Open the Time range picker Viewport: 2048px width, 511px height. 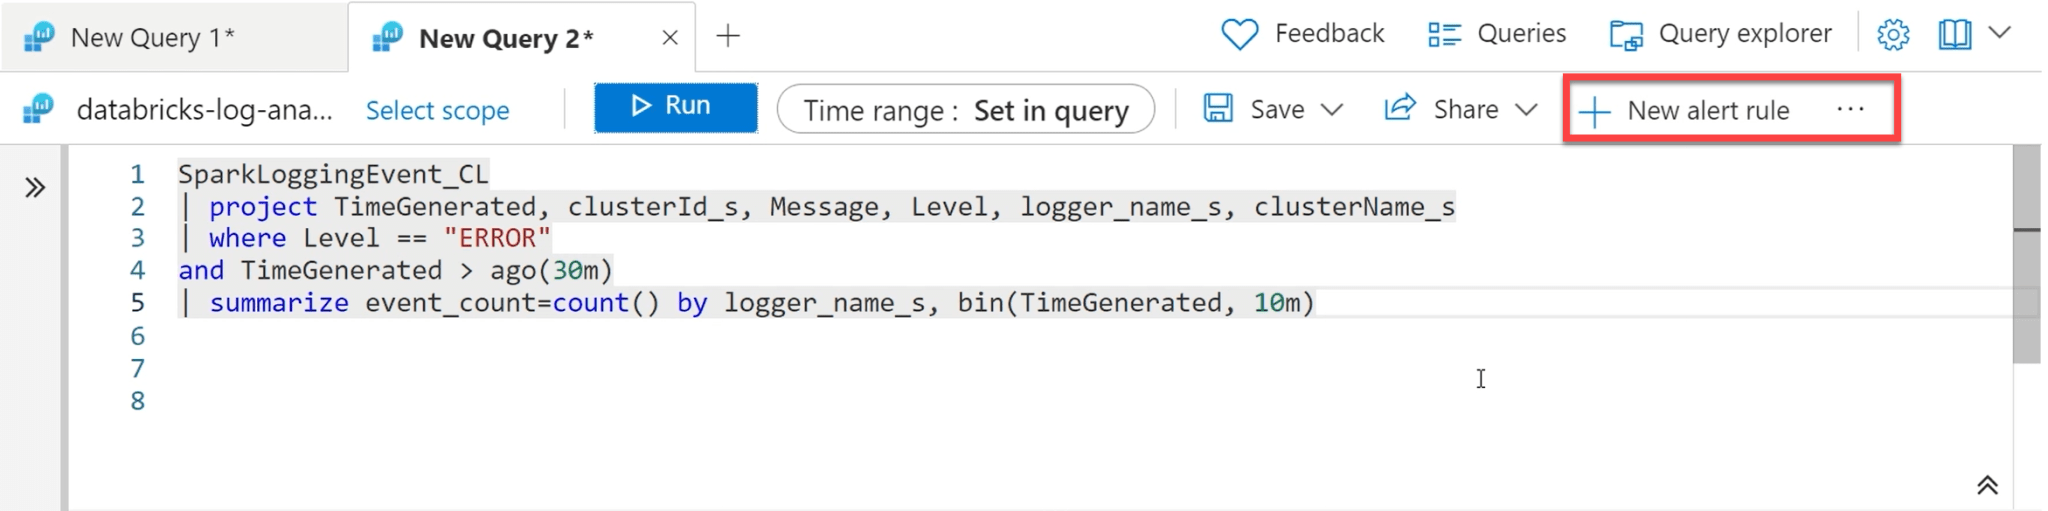(x=965, y=109)
